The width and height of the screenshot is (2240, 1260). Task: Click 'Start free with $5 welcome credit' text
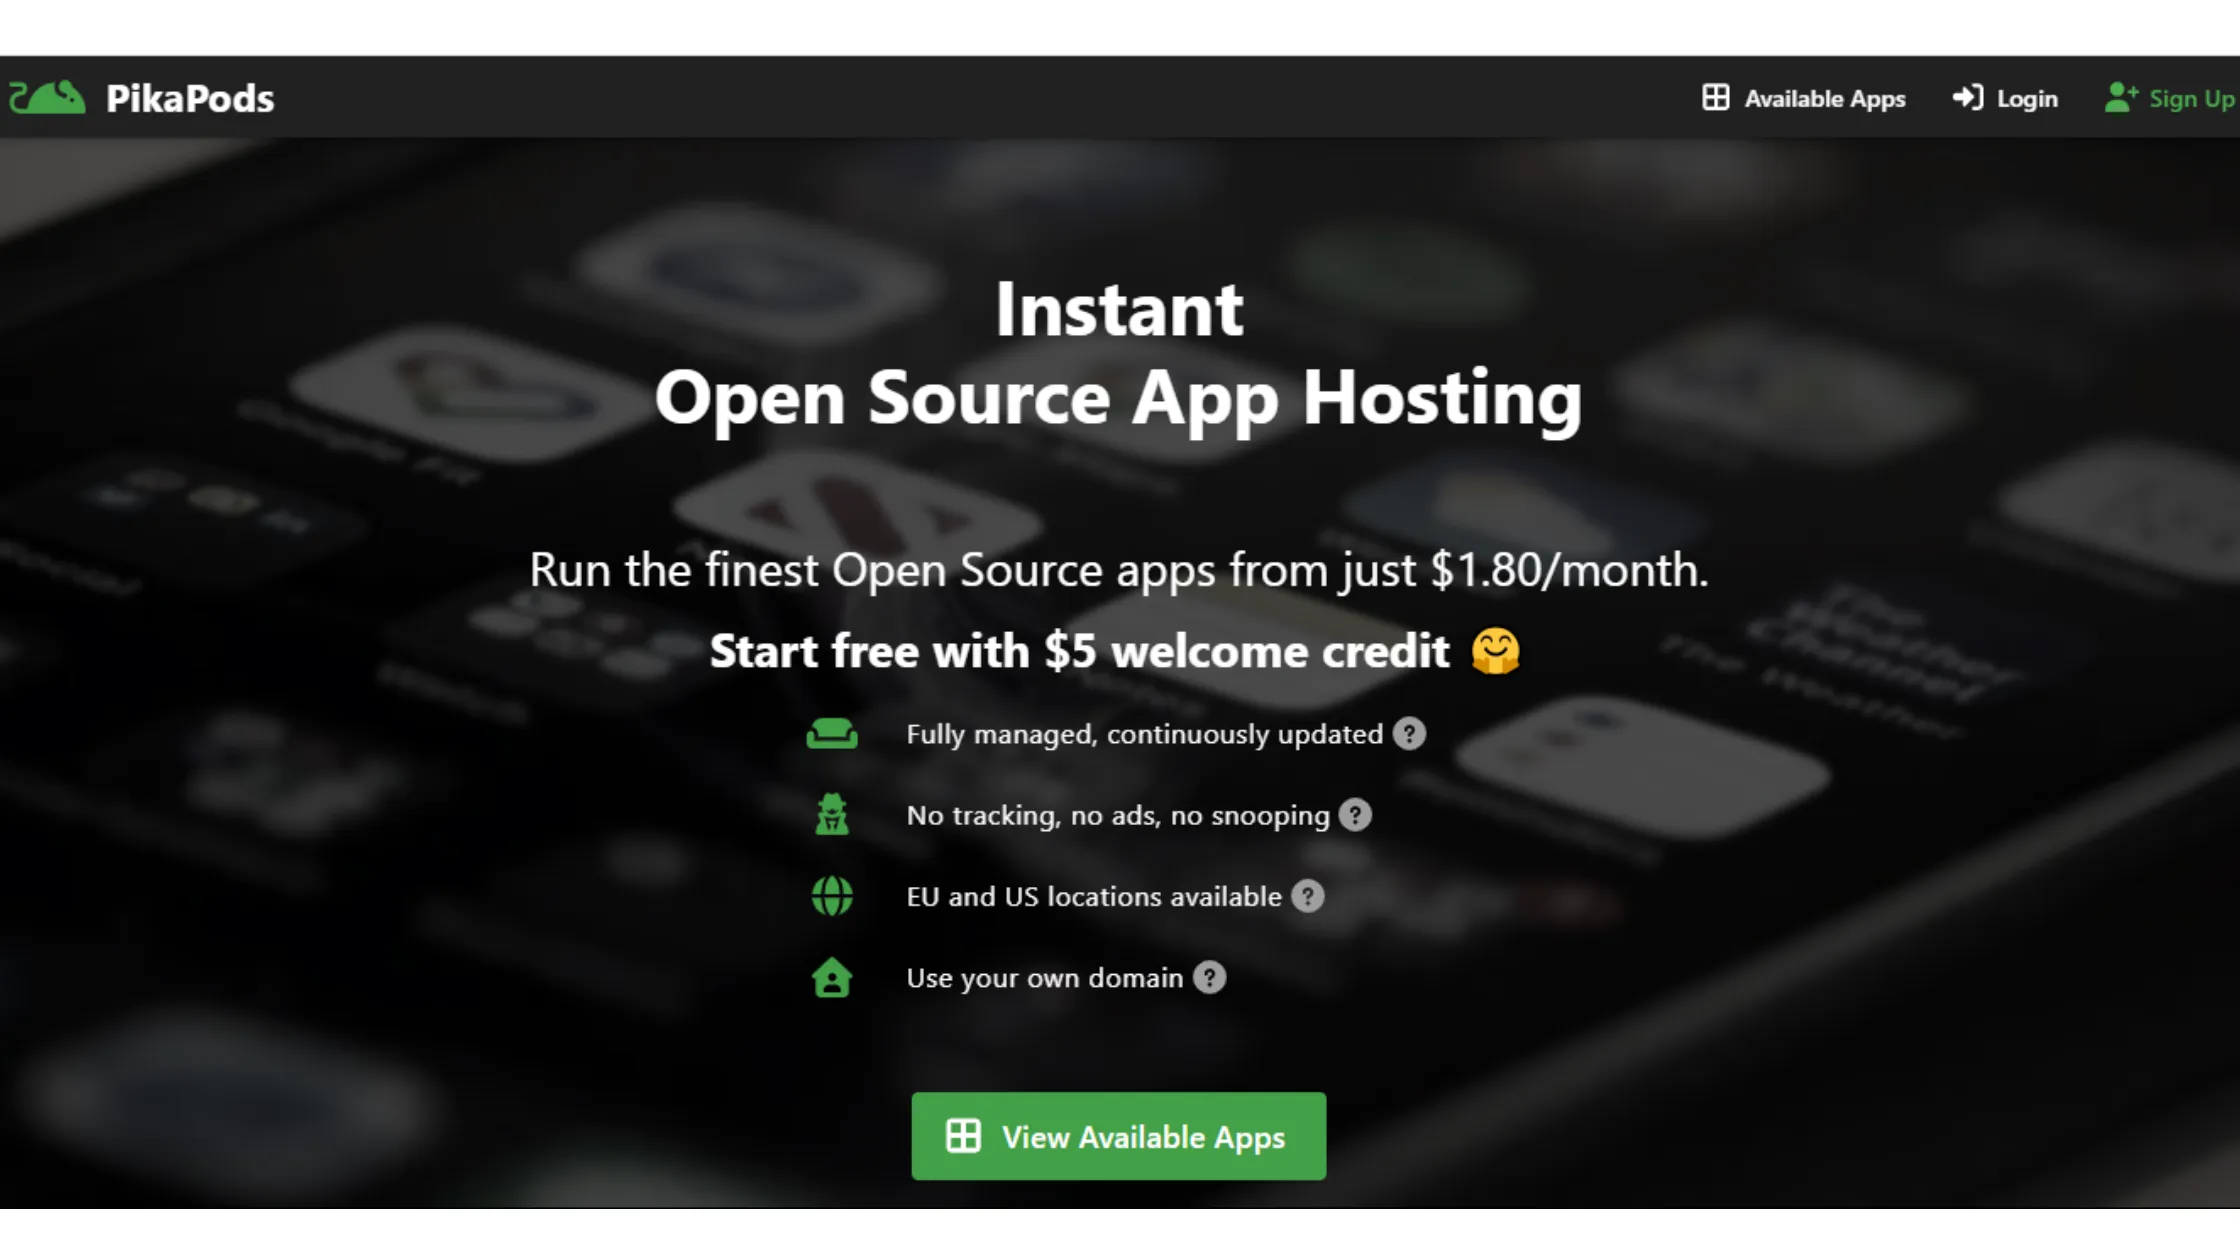tap(1079, 651)
